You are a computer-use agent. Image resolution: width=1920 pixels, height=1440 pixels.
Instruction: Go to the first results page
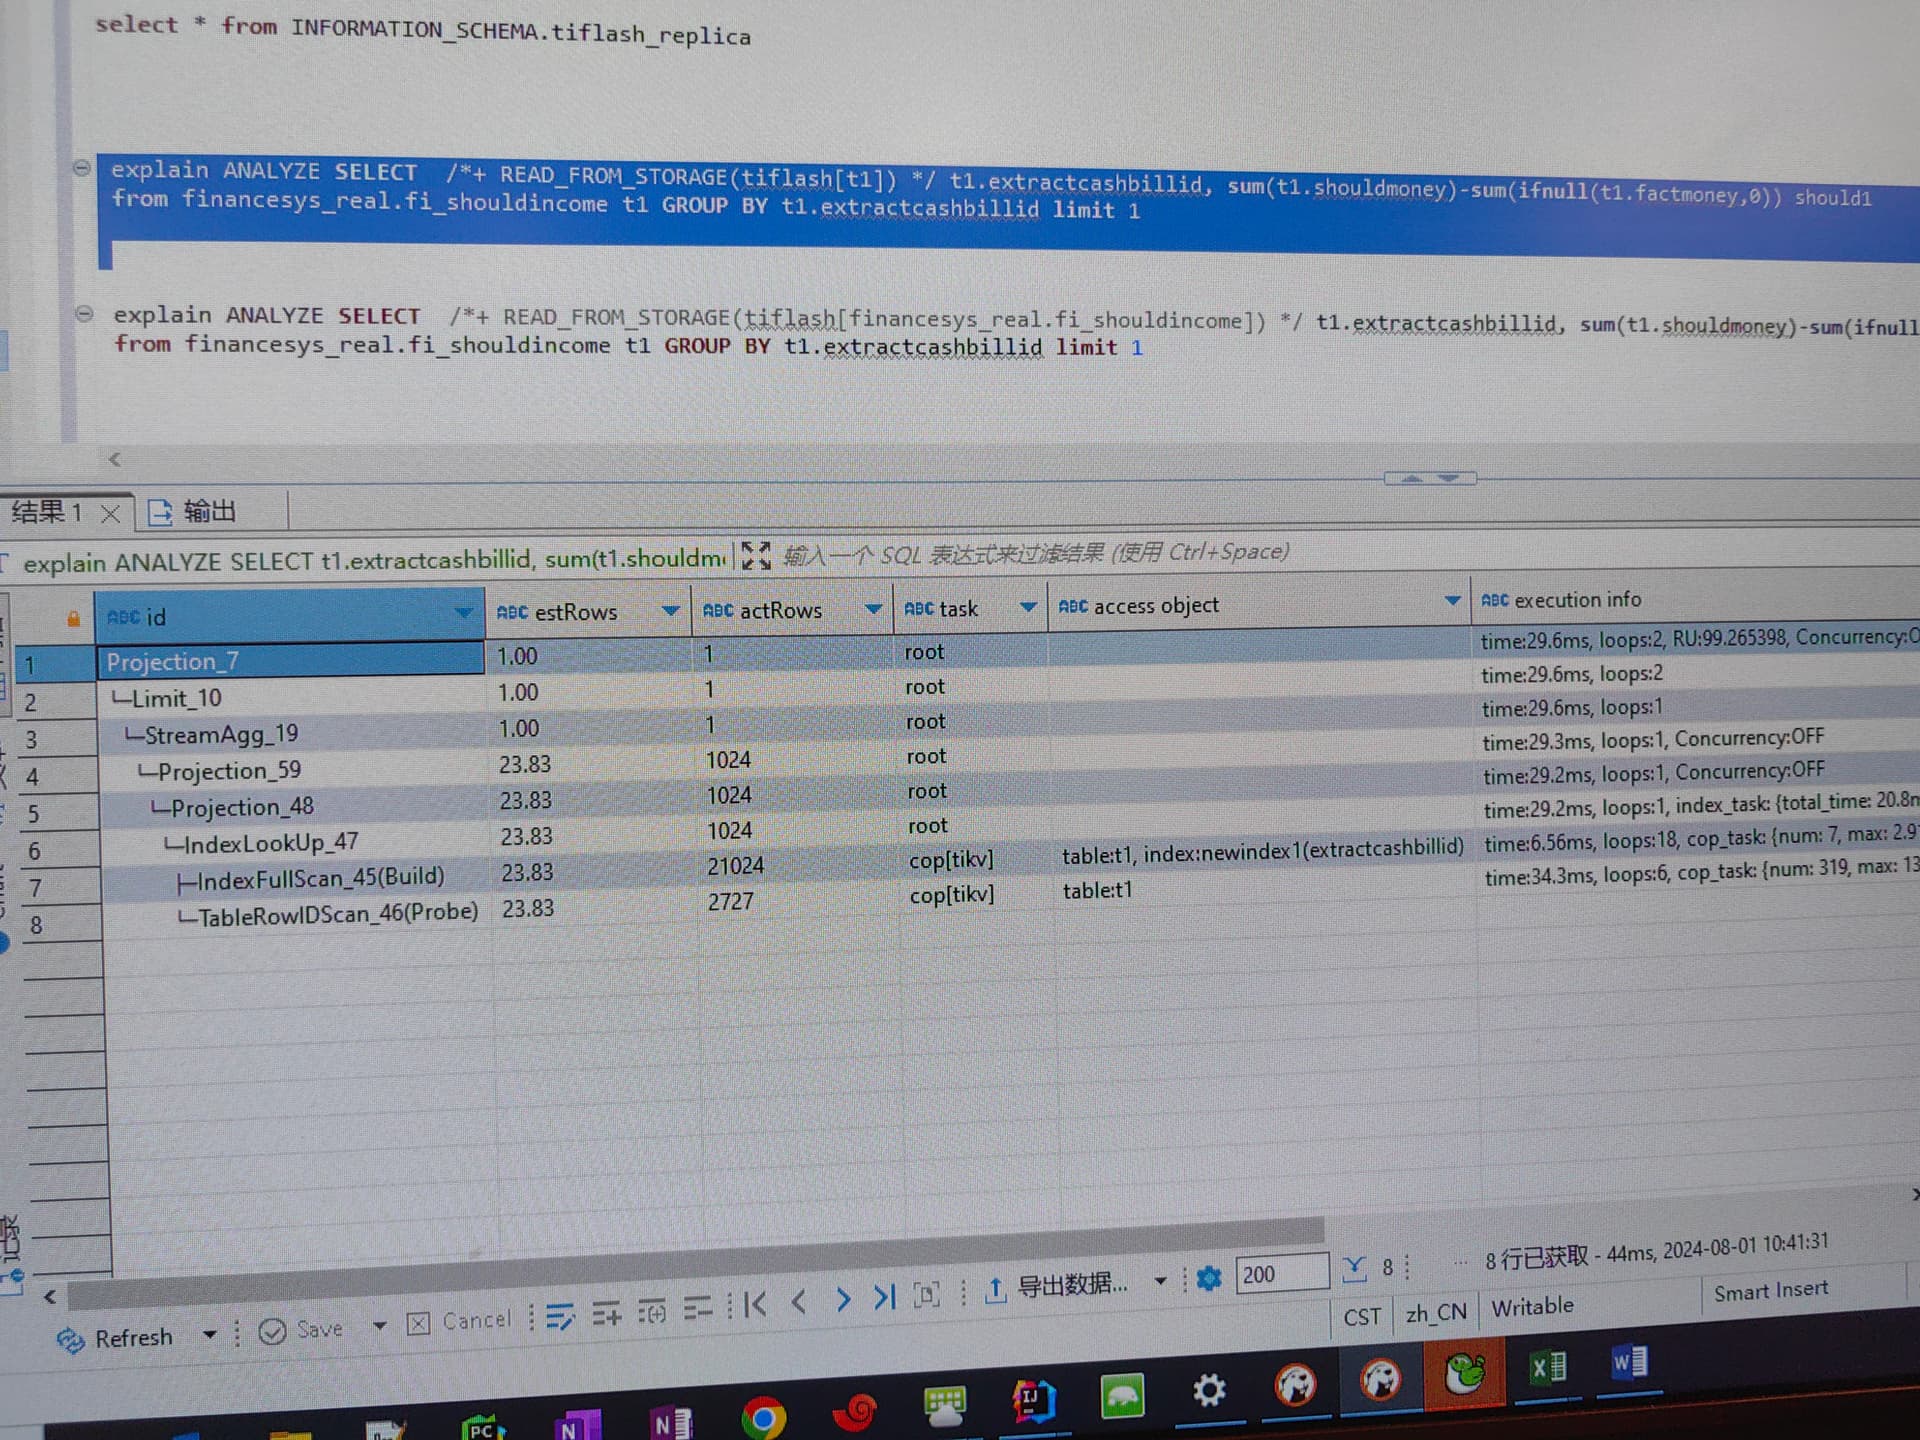756,1304
